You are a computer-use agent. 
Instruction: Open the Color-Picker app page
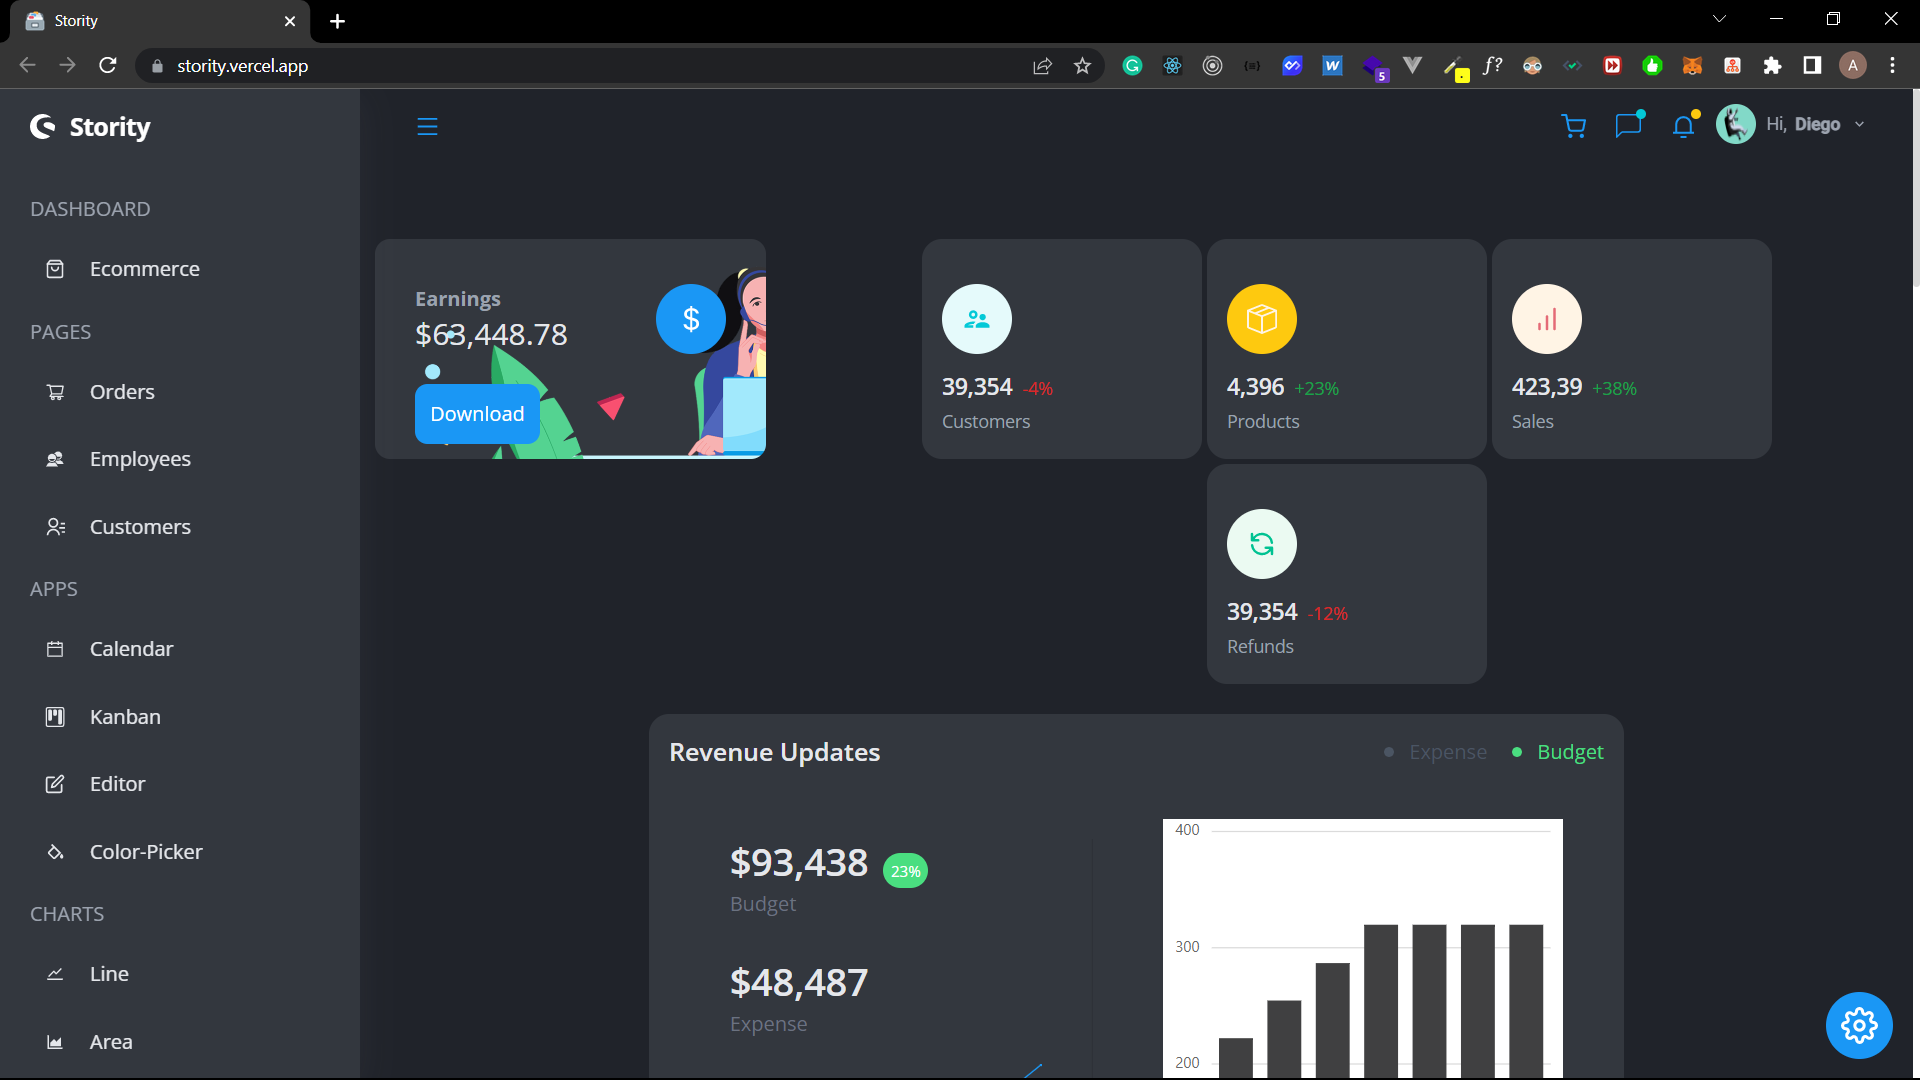coord(146,852)
